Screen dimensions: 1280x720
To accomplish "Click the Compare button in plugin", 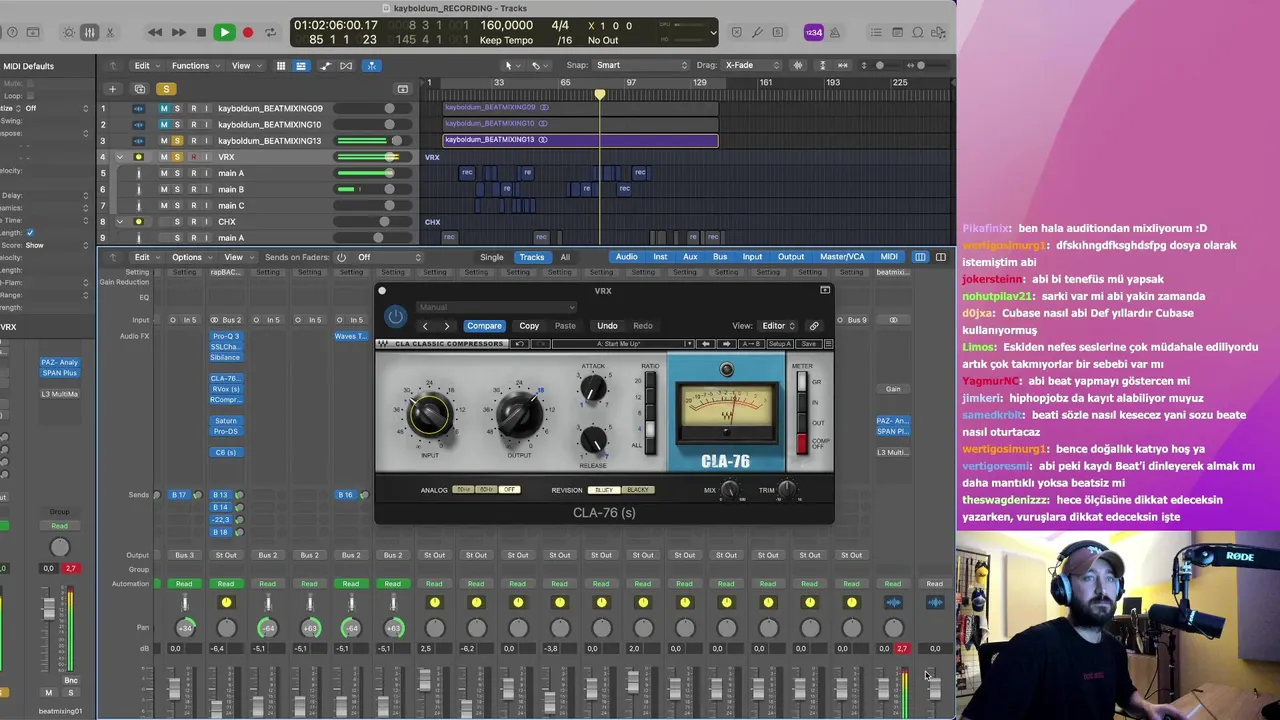I will (x=484, y=326).
